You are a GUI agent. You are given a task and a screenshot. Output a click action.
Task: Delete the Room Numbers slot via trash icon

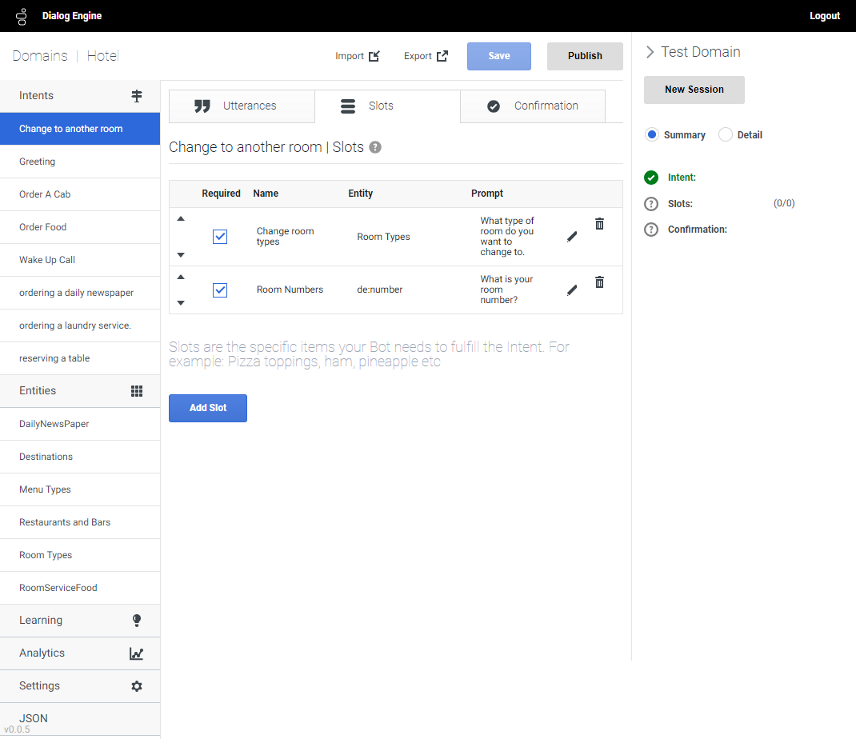pos(599,283)
